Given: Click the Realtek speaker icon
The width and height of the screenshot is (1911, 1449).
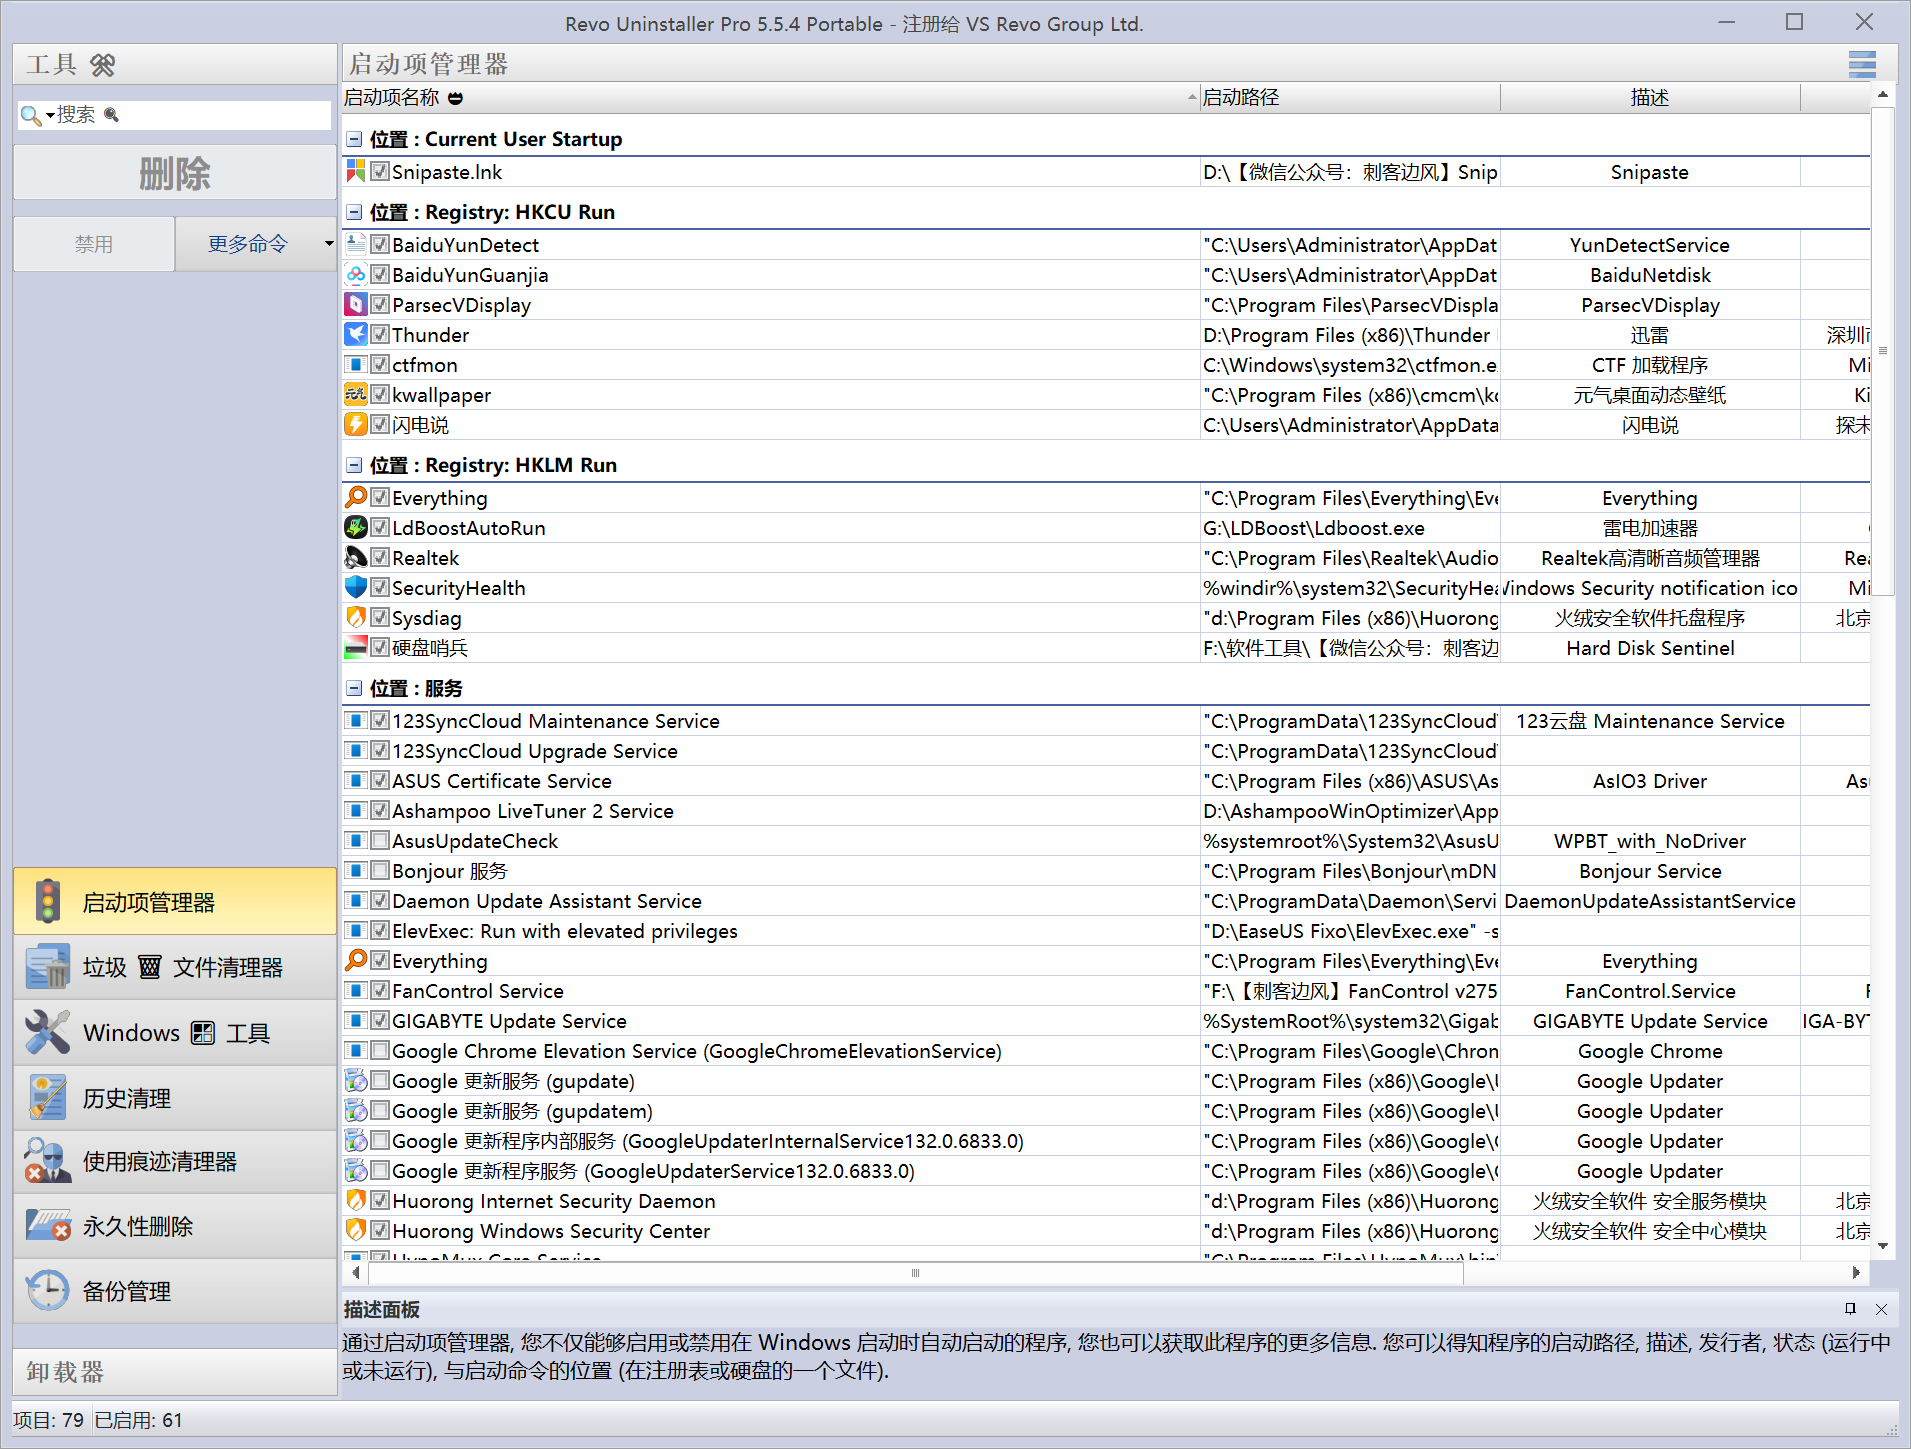Looking at the screenshot, I should (356, 557).
